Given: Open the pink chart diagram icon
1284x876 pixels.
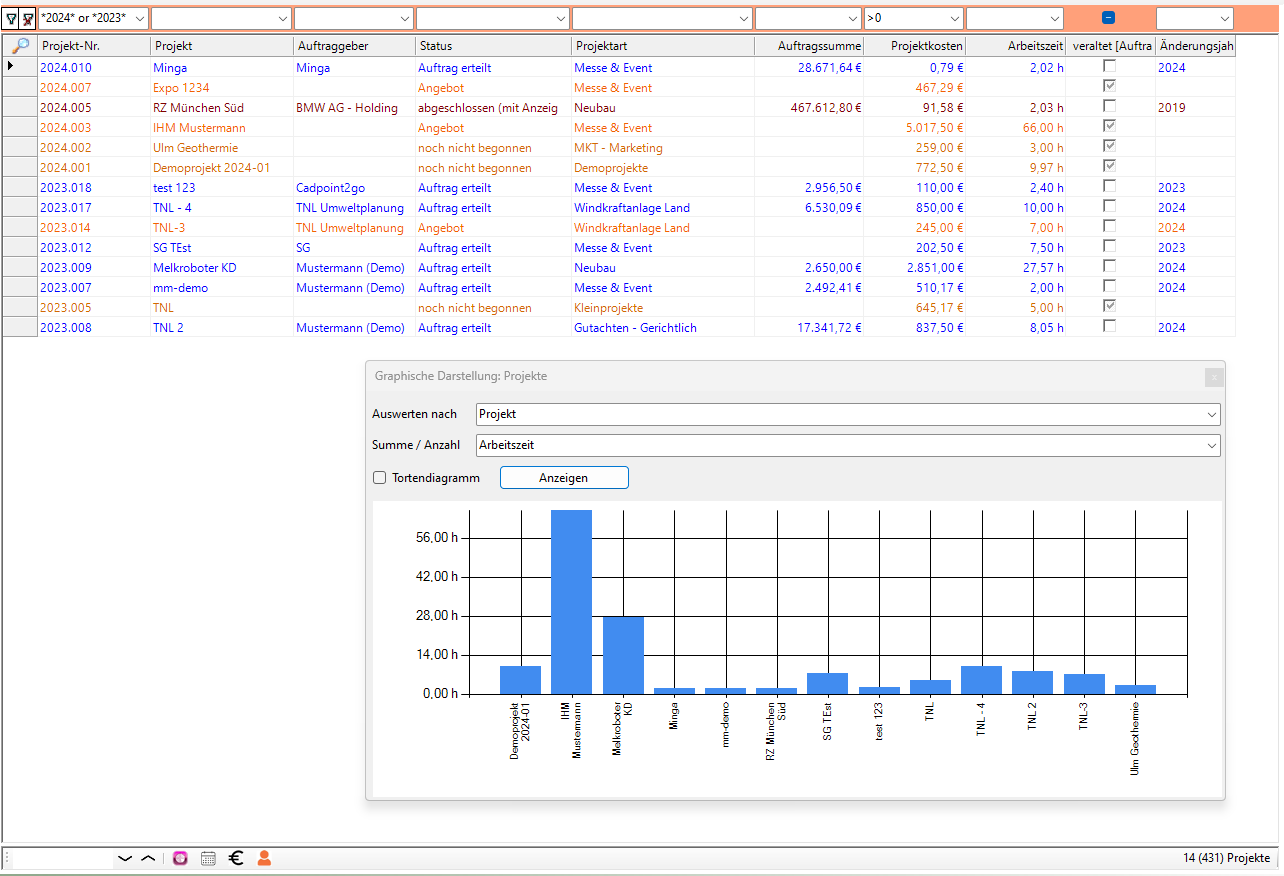Looking at the screenshot, I should (180, 858).
